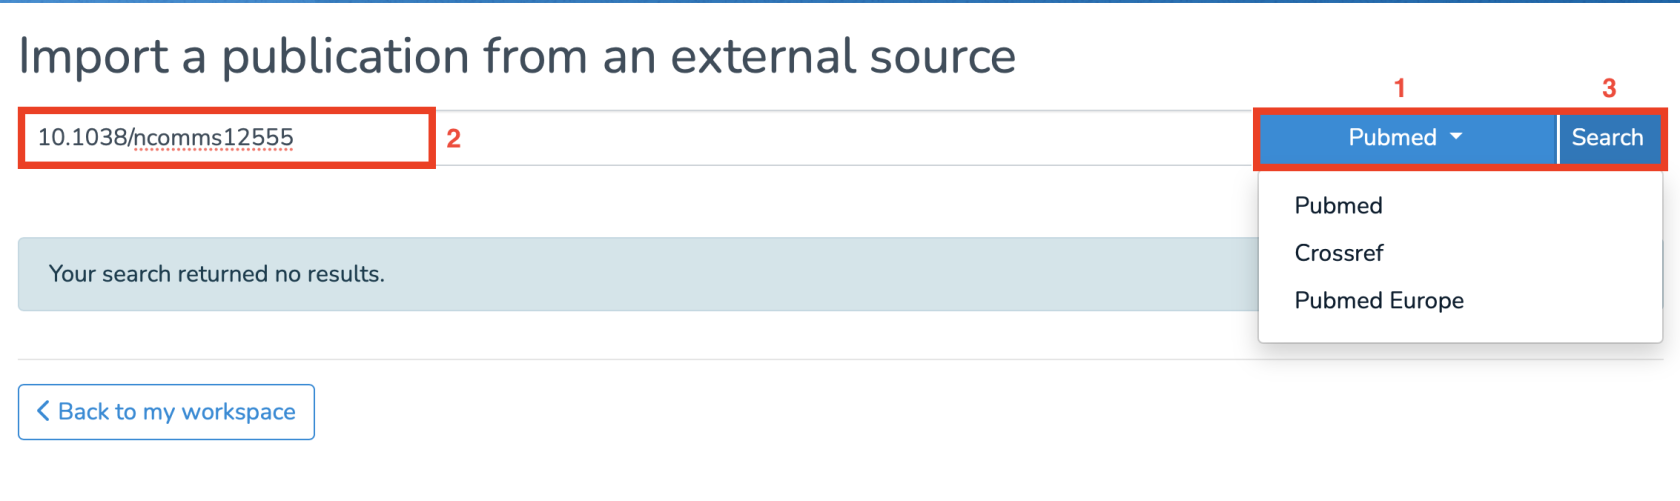Image resolution: width=1680 pixels, height=501 pixels.
Task: Click the empty part of the search box
Action: tap(840, 138)
